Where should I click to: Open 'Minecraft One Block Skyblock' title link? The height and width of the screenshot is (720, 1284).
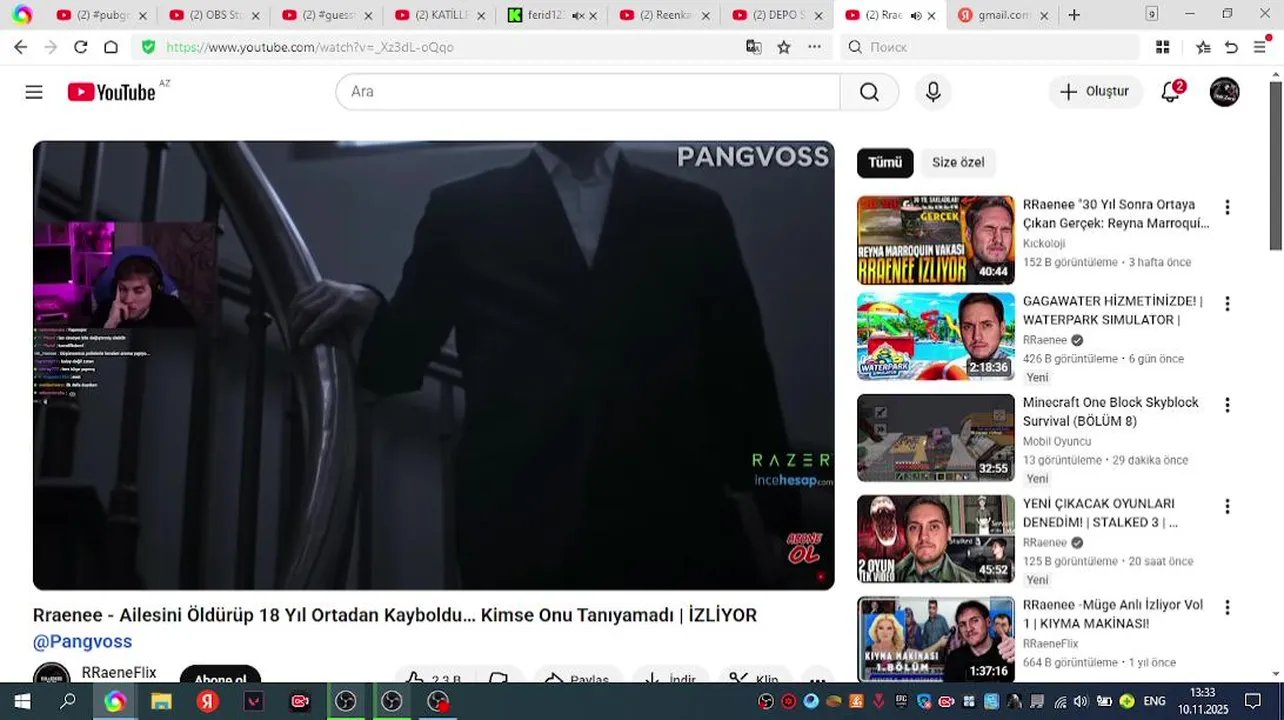(x=1110, y=411)
